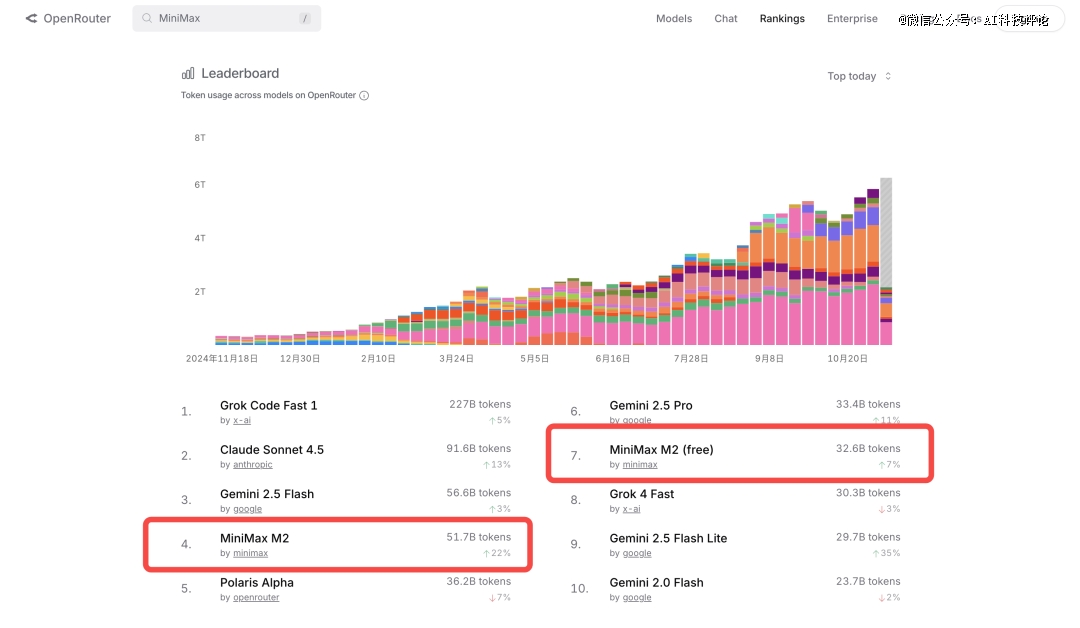Click the gray striped latest chart bar
1080x628 pixels.
(885, 232)
